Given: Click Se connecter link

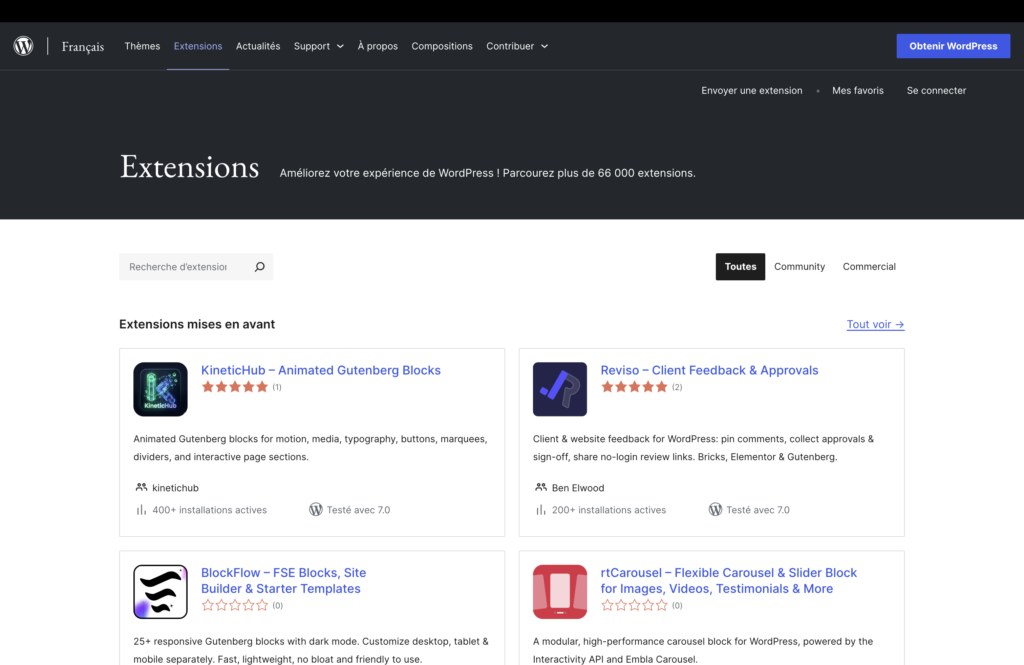Looking at the screenshot, I should [x=936, y=91].
